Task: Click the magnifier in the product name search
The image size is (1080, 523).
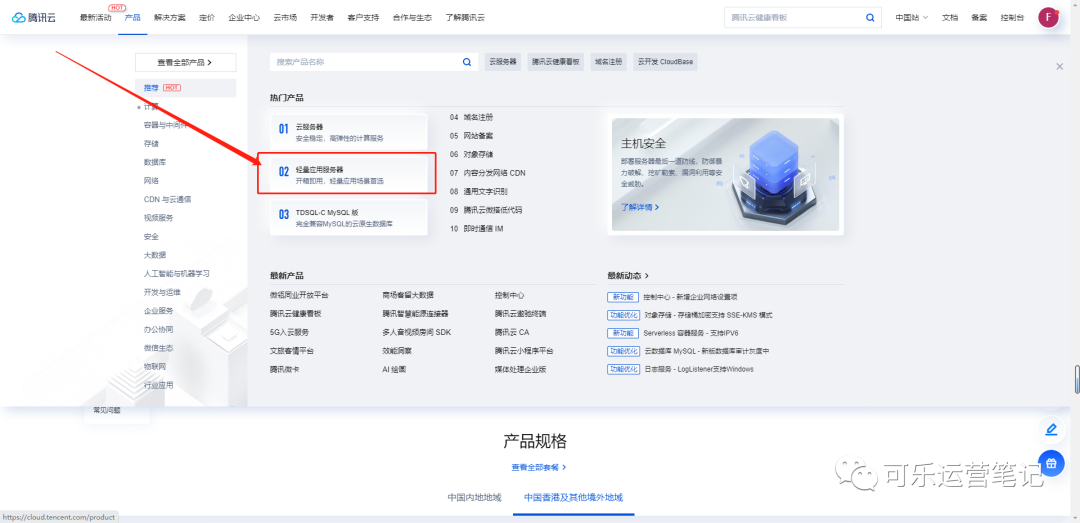Action: coord(467,62)
